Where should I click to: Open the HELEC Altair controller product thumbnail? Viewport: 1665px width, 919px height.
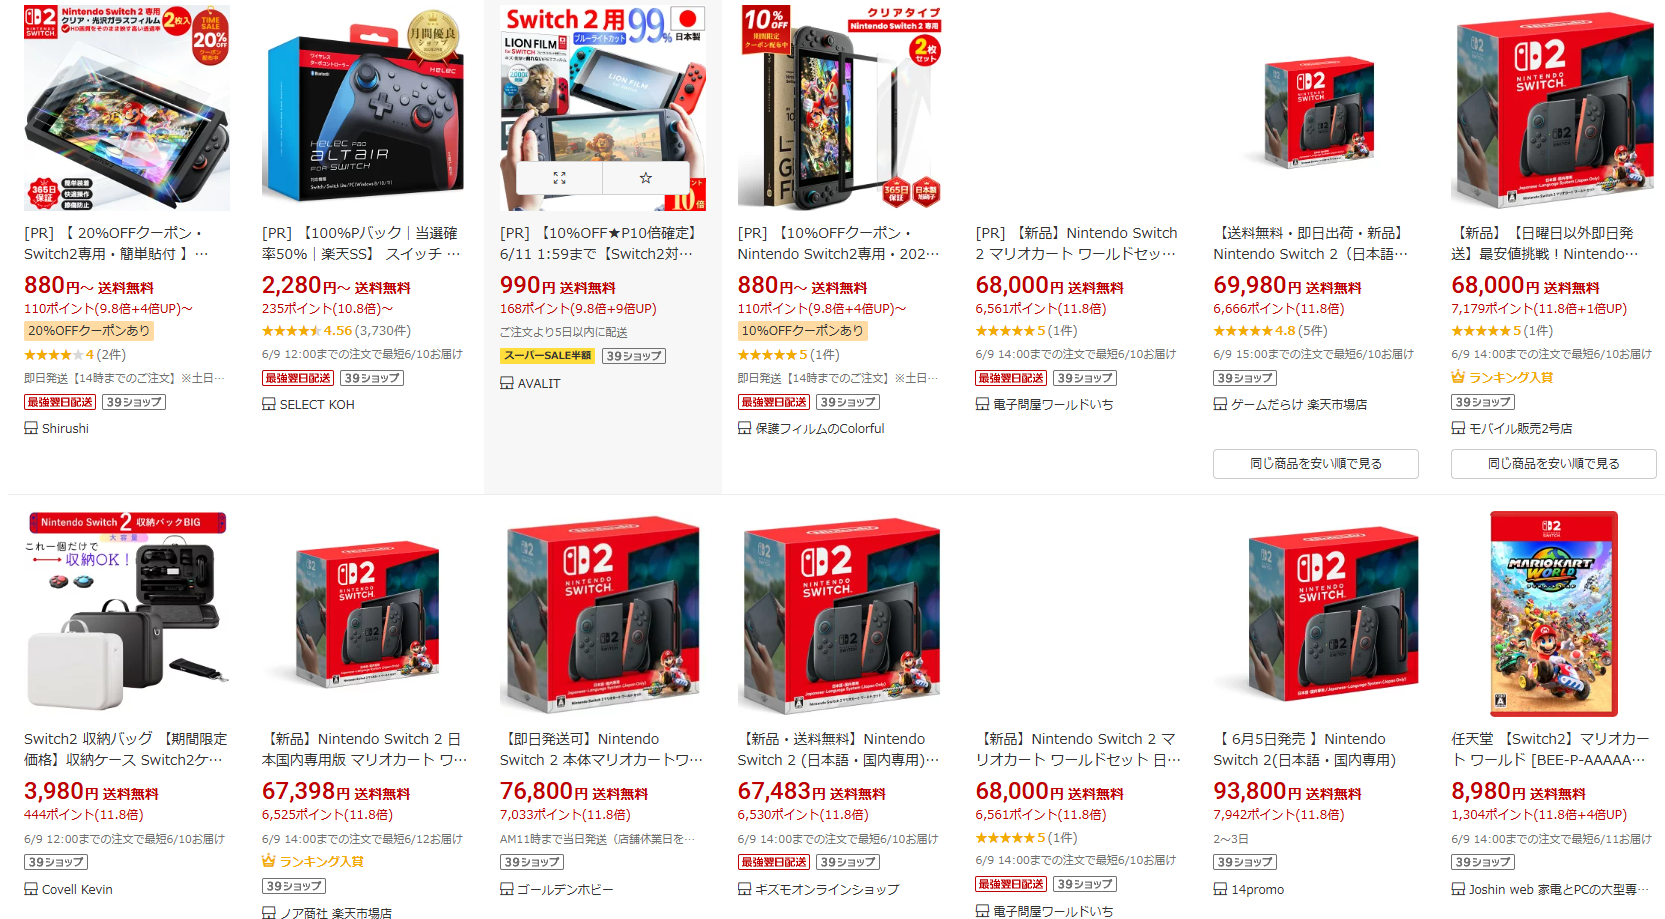365,108
